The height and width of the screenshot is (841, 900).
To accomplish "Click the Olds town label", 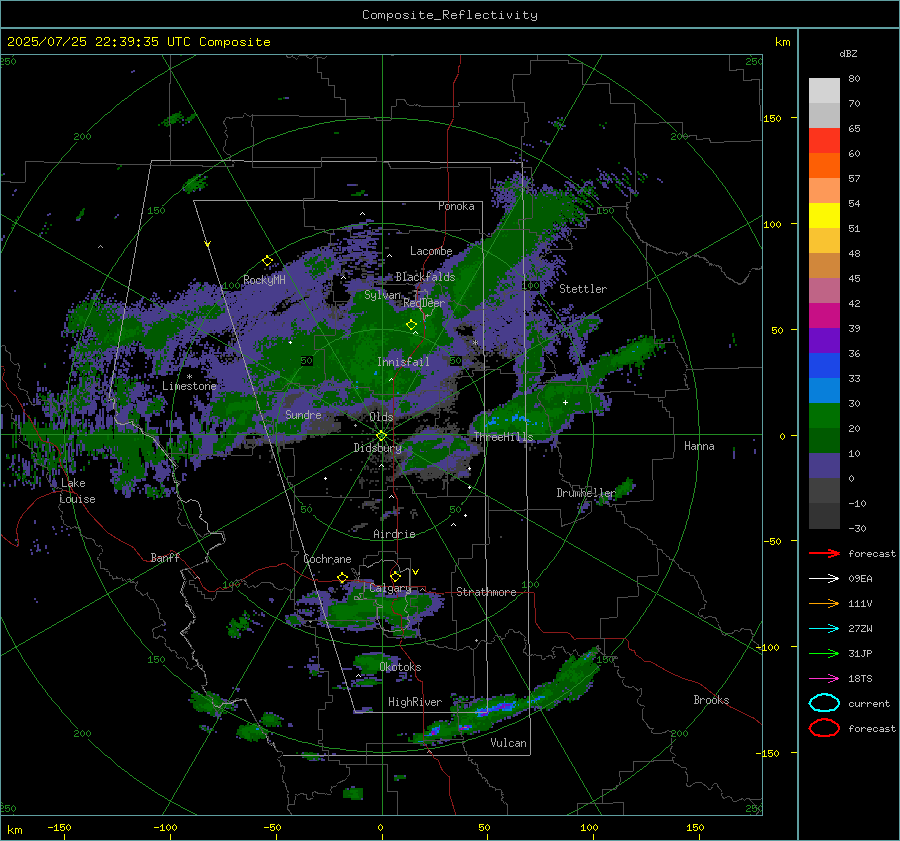I will coord(381,417).
